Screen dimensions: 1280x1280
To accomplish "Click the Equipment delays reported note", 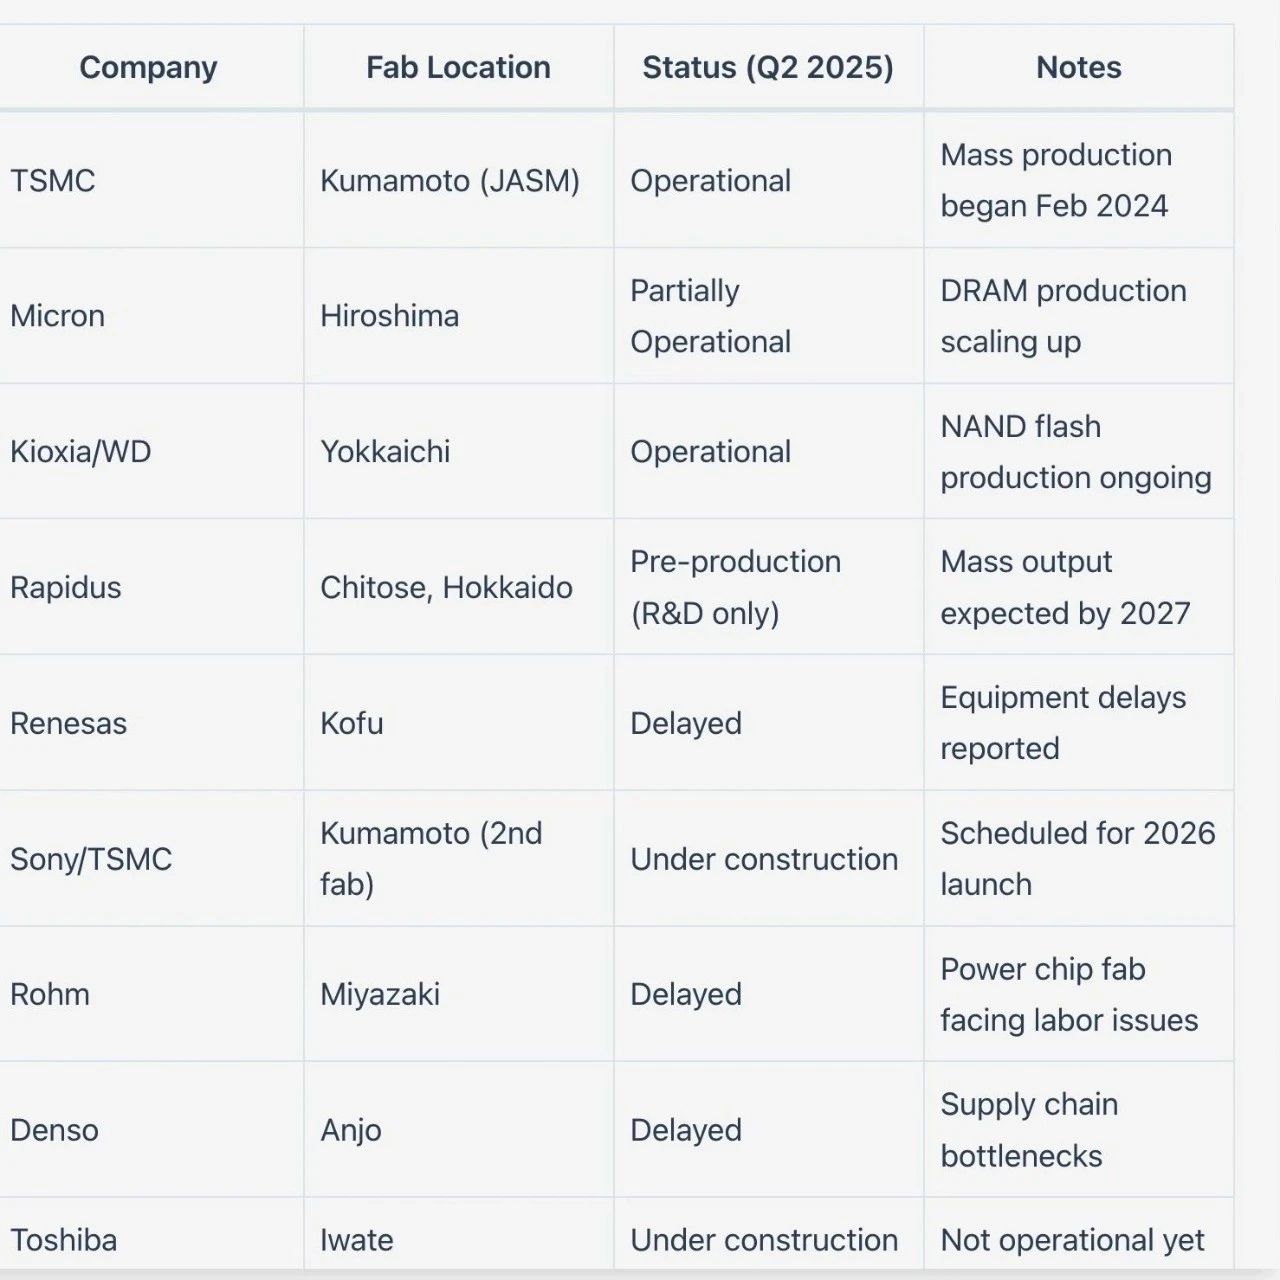I will (x=1063, y=723).
